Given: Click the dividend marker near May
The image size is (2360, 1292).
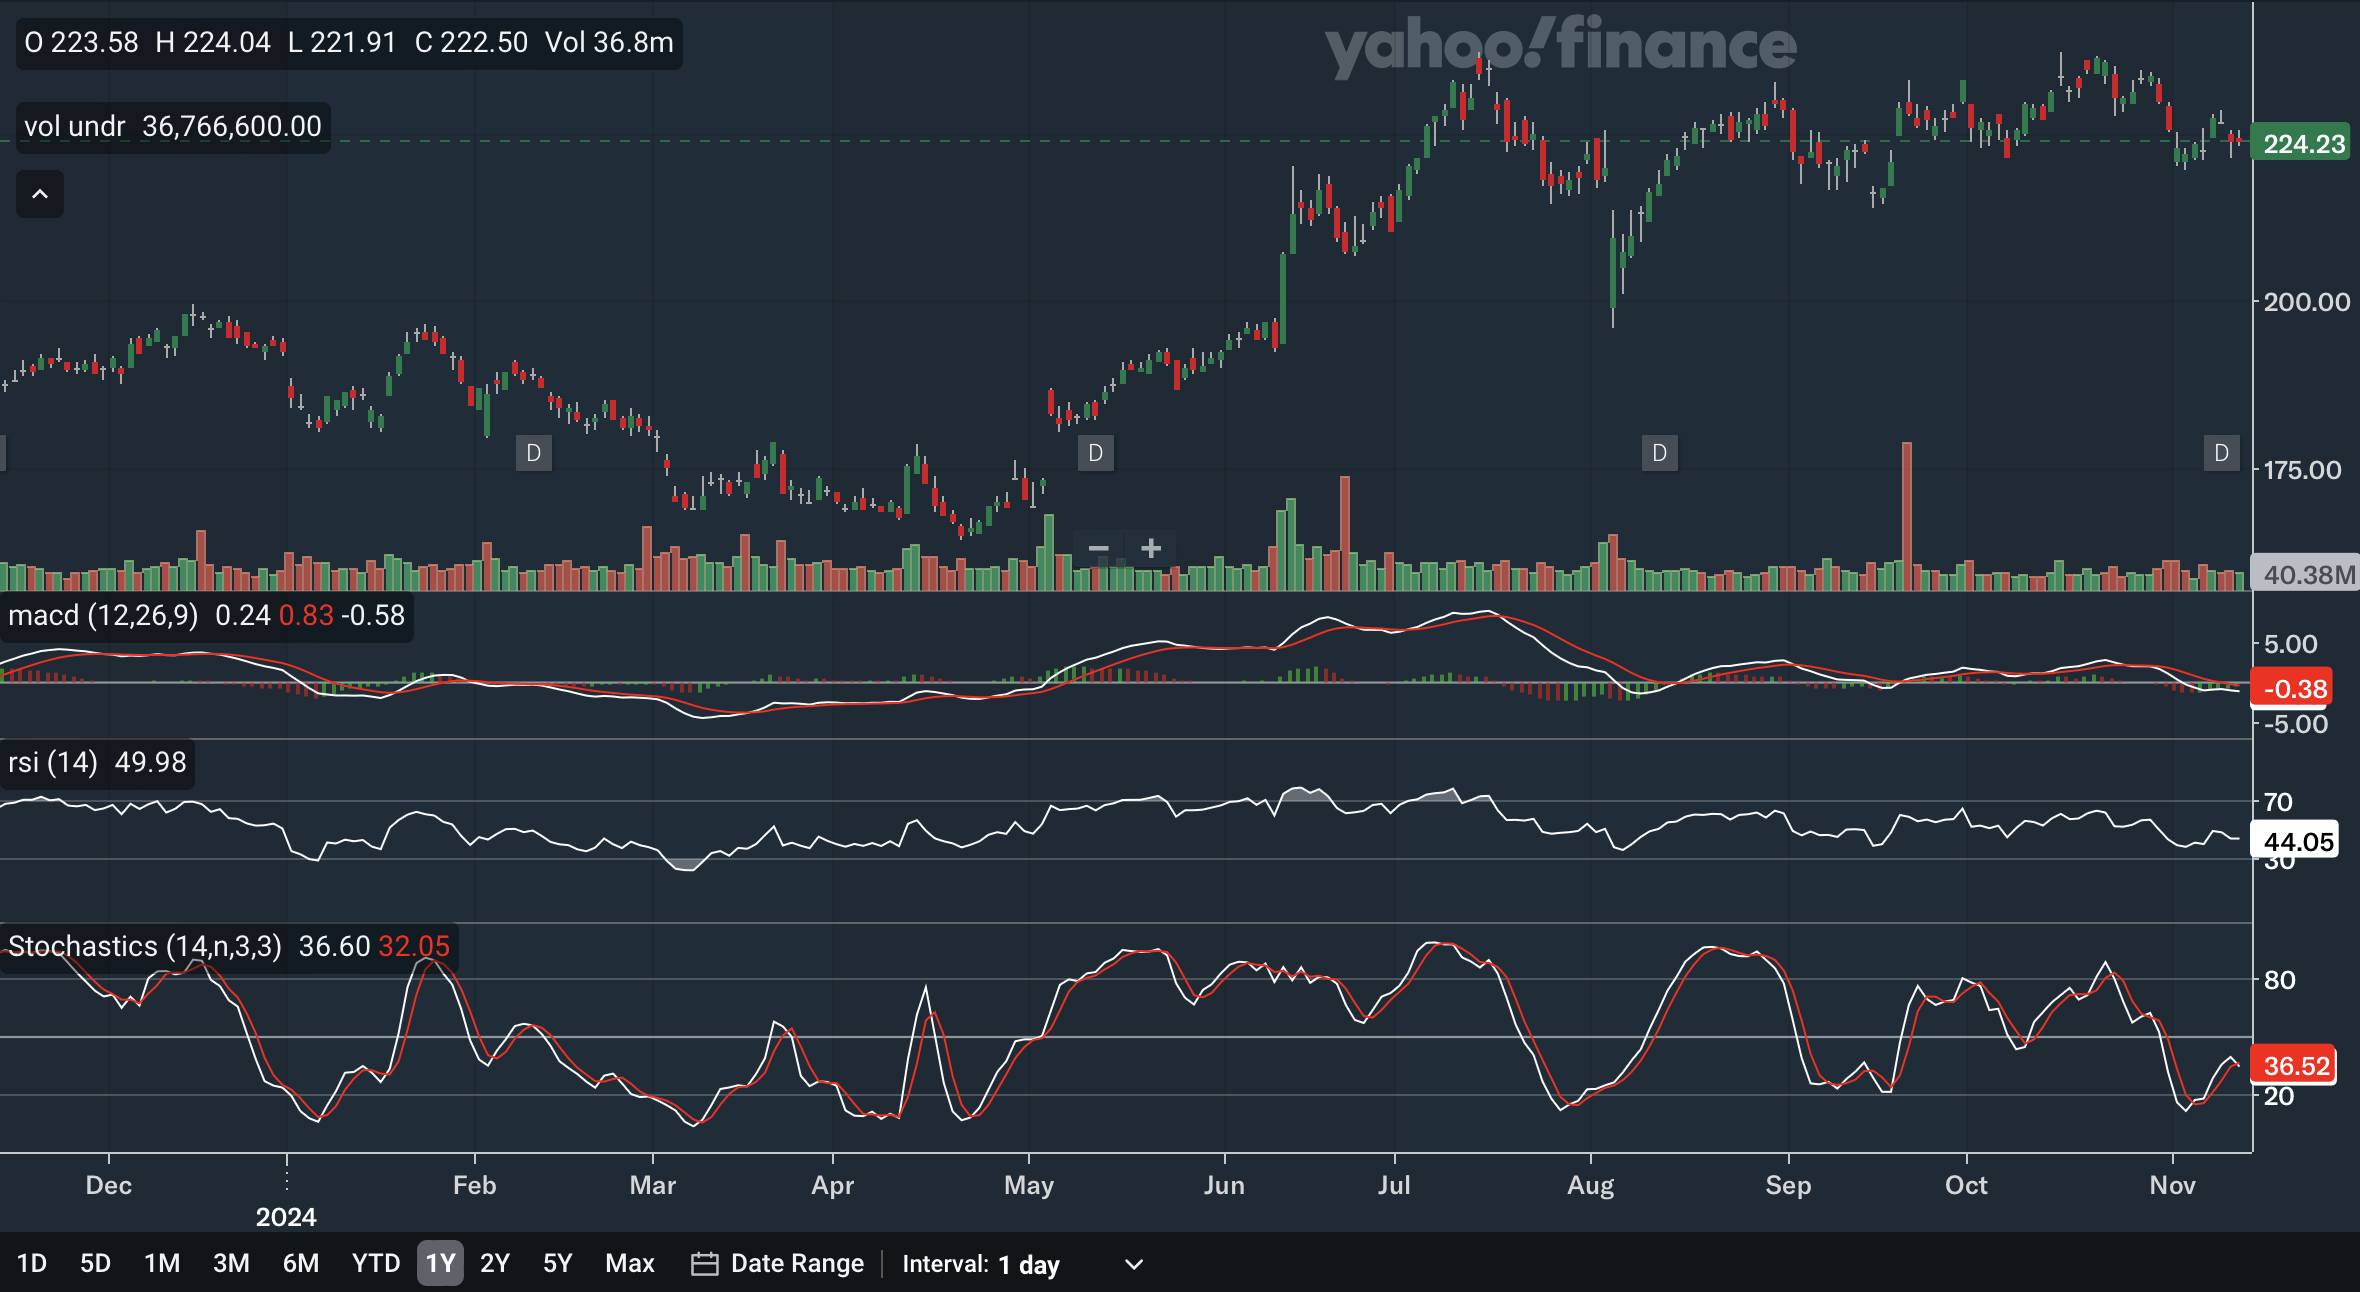Looking at the screenshot, I should (x=1095, y=453).
